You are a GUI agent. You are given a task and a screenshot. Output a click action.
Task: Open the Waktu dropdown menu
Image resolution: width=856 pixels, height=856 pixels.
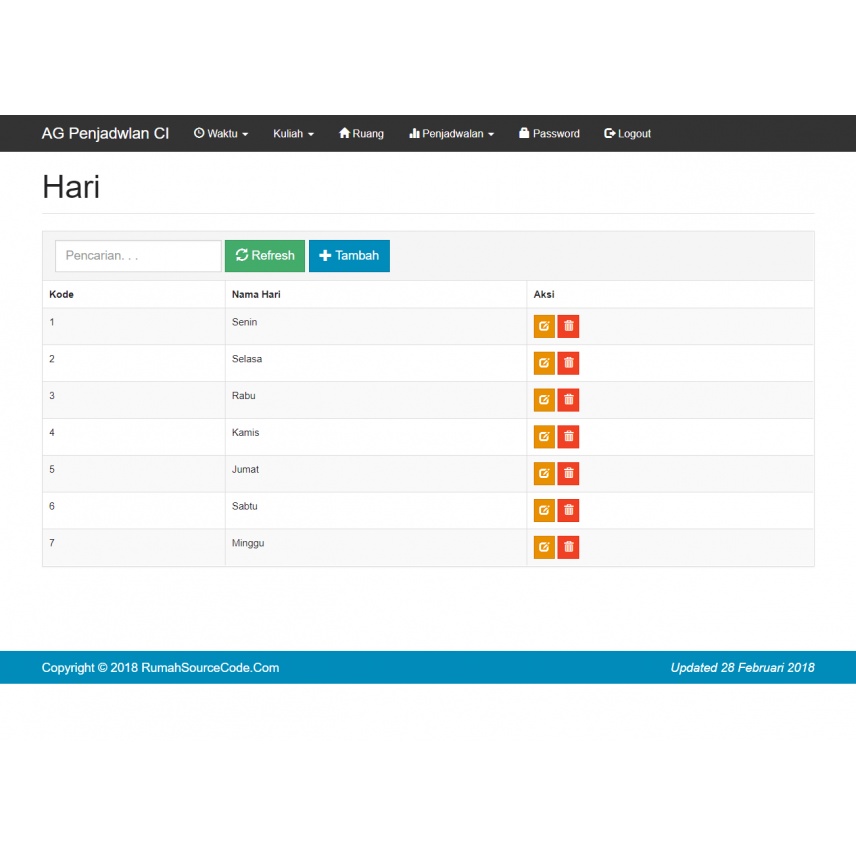pyautogui.click(x=221, y=134)
